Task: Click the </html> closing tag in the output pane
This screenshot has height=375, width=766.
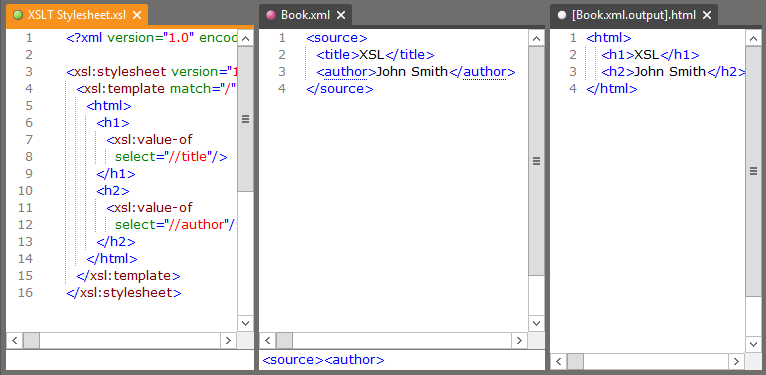Action: [x=612, y=89]
